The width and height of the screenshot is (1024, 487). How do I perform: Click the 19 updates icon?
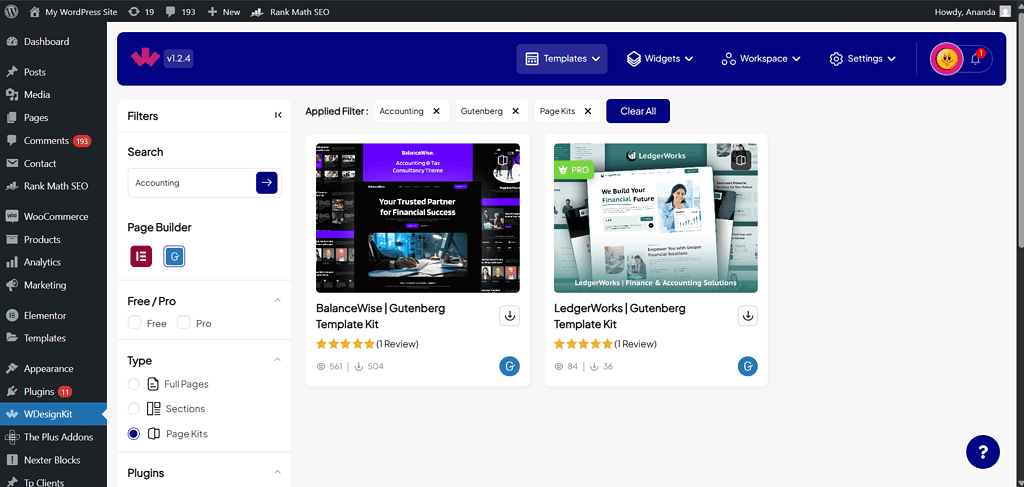click(141, 12)
